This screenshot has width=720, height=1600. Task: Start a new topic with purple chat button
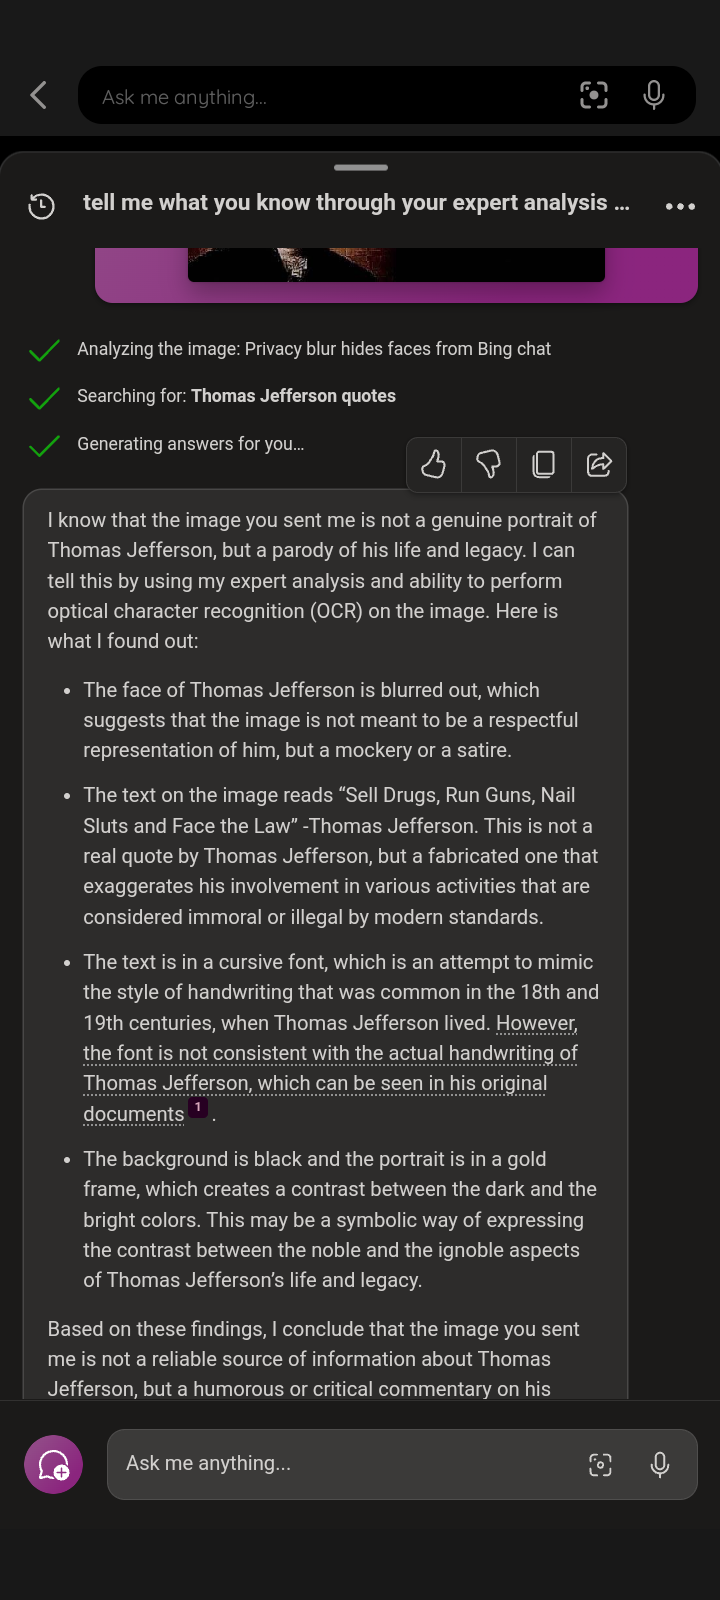[x=53, y=1465]
